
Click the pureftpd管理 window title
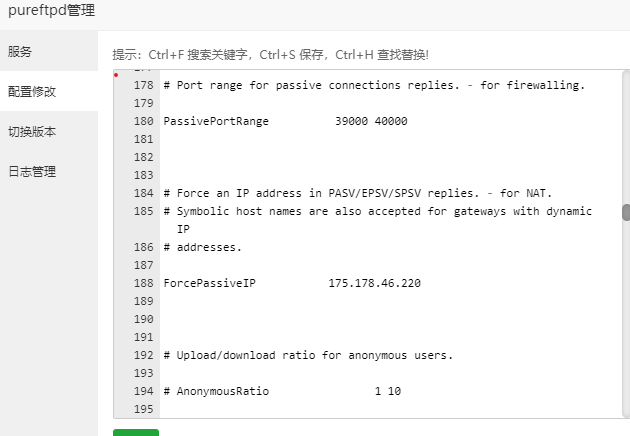coord(51,10)
